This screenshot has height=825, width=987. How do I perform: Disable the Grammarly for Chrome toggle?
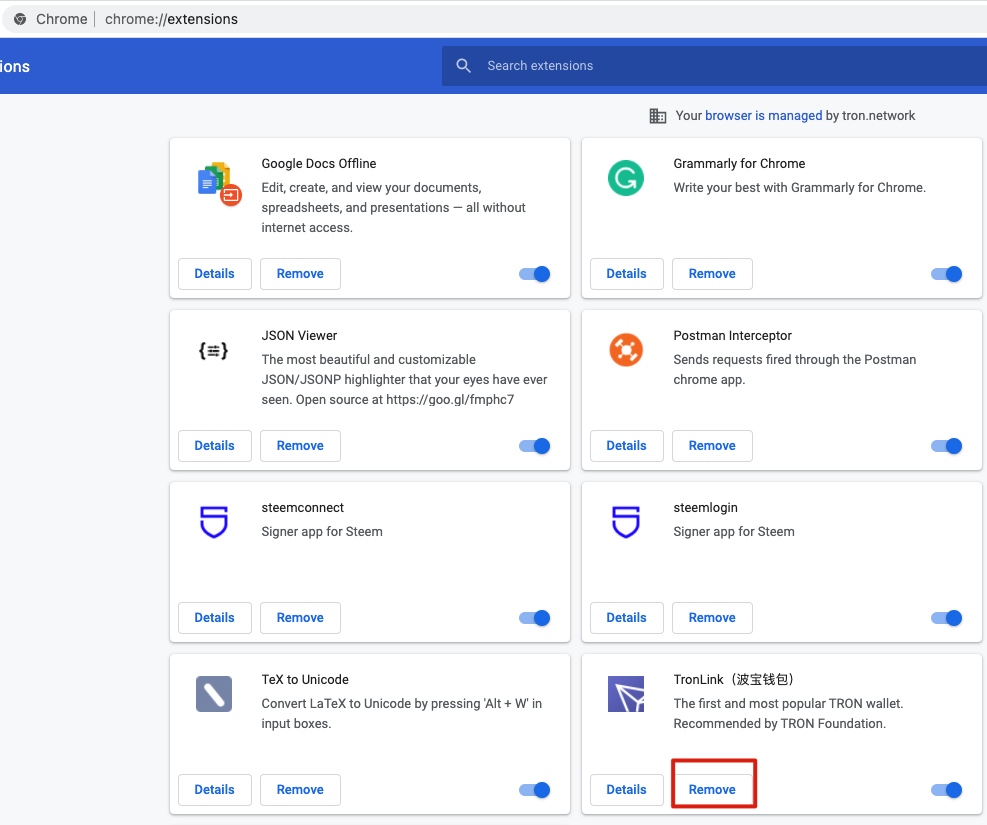(946, 274)
